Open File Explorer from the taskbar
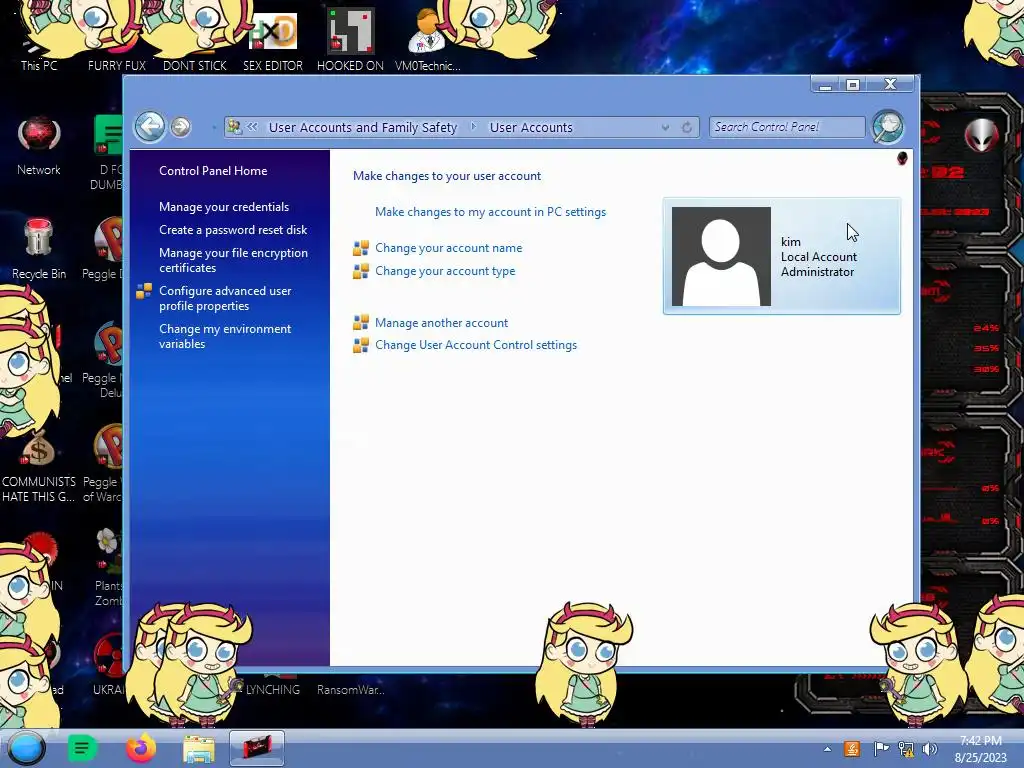 coord(199,749)
